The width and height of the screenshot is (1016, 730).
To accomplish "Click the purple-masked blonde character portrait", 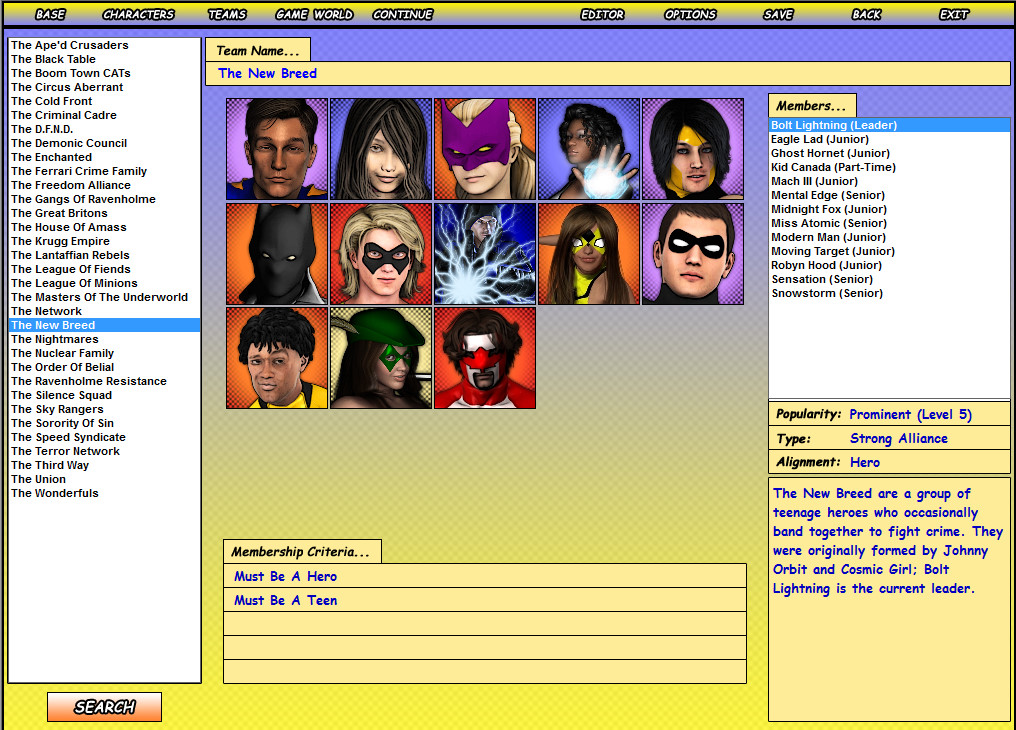I will click(485, 149).
